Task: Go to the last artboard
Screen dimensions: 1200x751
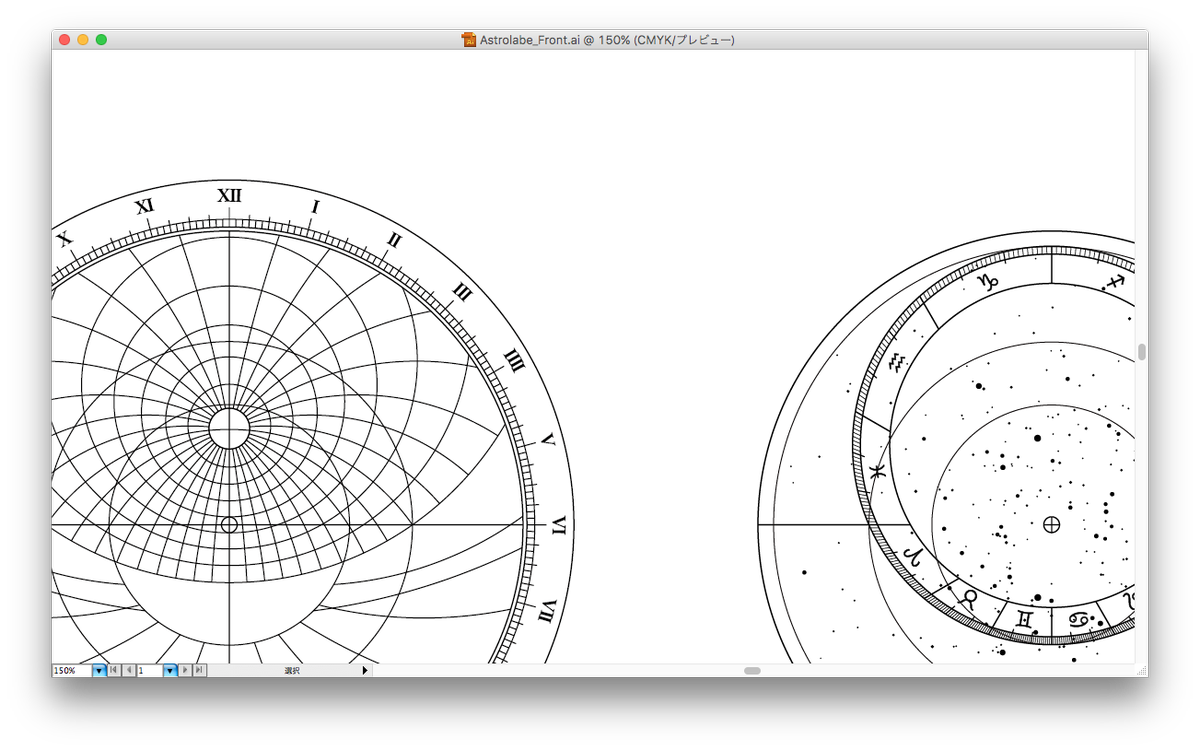Action: (199, 670)
